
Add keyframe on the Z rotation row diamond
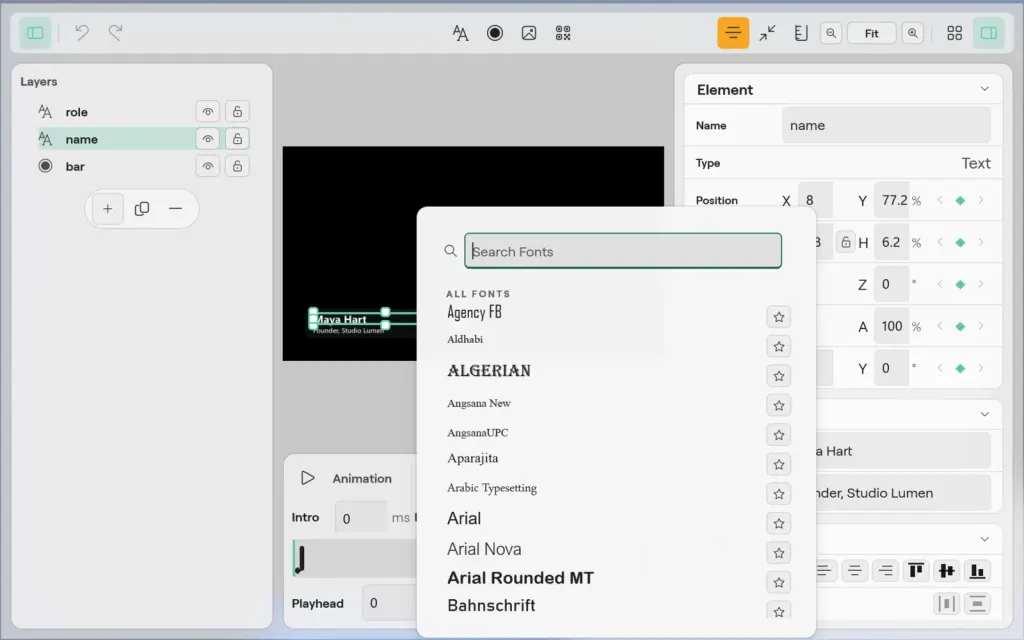click(960, 284)
